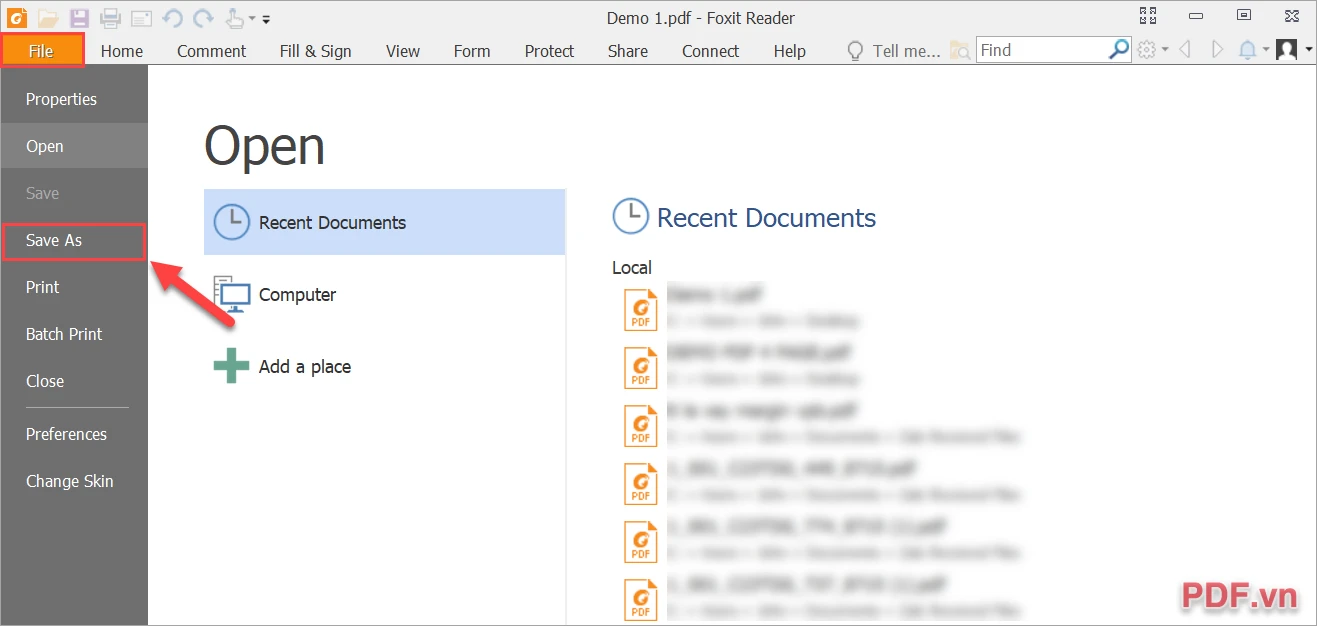Click the purple Save floppy disk icon
Image resolution: width=1317 pixels, height=626 pixels.
pos(79,17)
